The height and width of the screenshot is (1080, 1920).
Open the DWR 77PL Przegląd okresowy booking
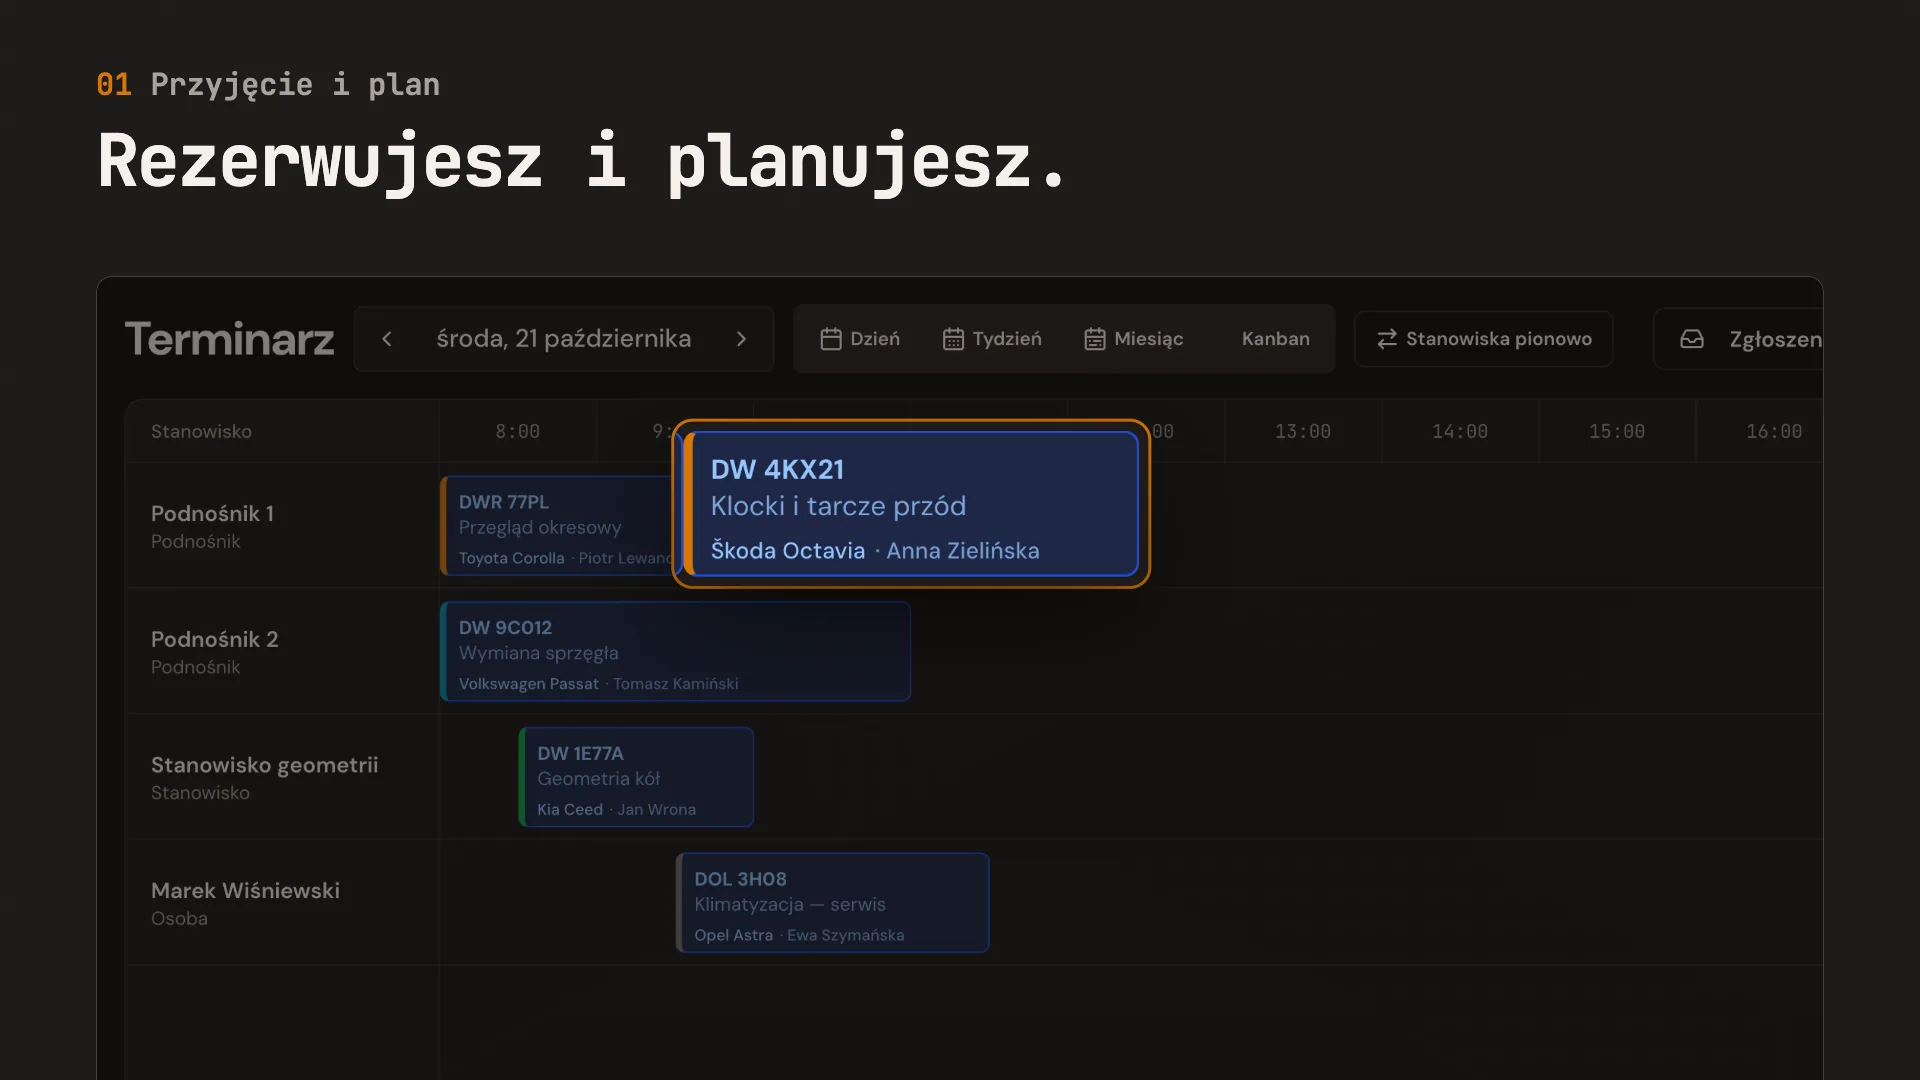pos(558,526)
